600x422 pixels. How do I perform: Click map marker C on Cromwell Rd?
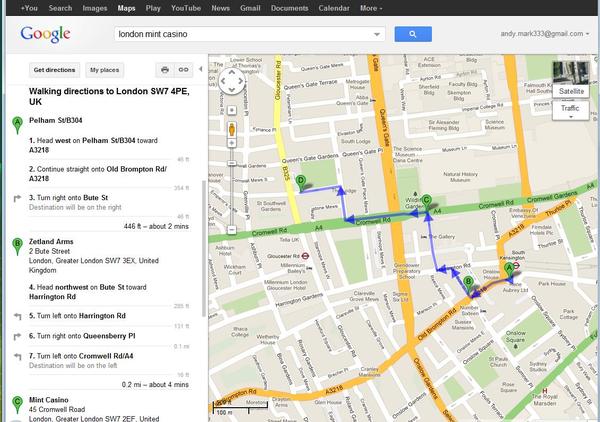tap(426, 203)
